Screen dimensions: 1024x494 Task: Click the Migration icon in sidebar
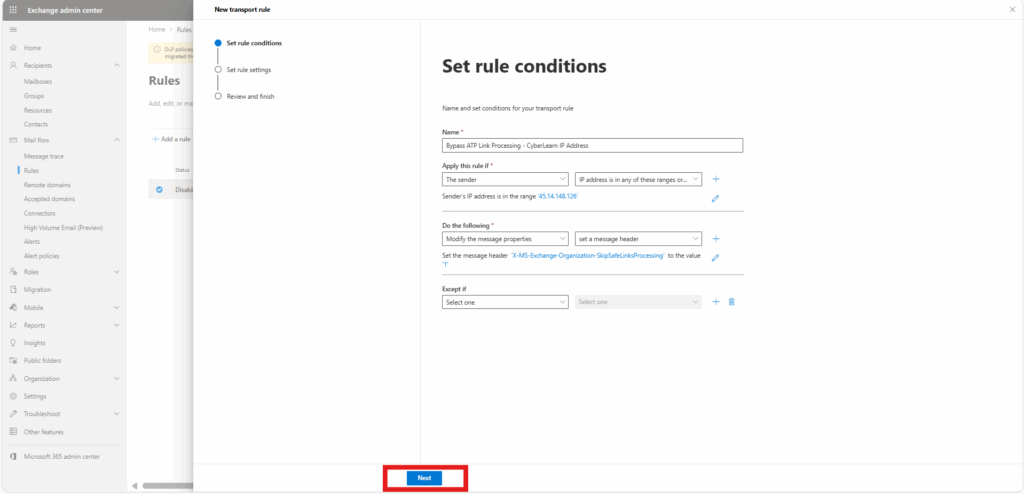(x=13, y=289)
